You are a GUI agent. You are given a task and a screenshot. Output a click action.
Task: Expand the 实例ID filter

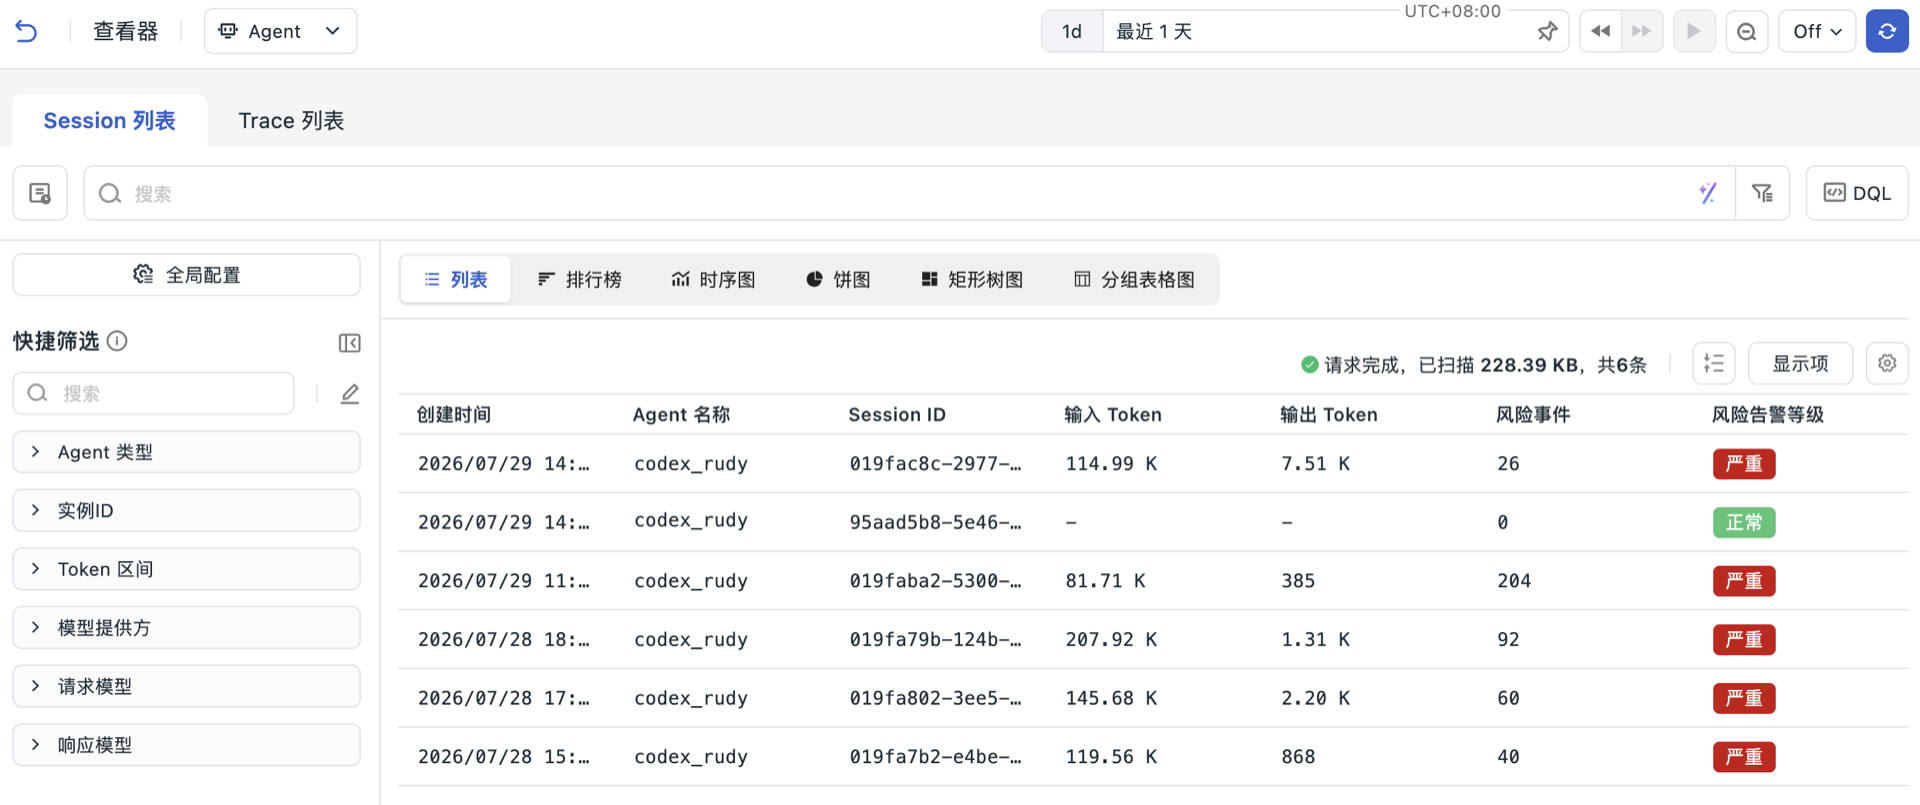[x=187, y=510]
